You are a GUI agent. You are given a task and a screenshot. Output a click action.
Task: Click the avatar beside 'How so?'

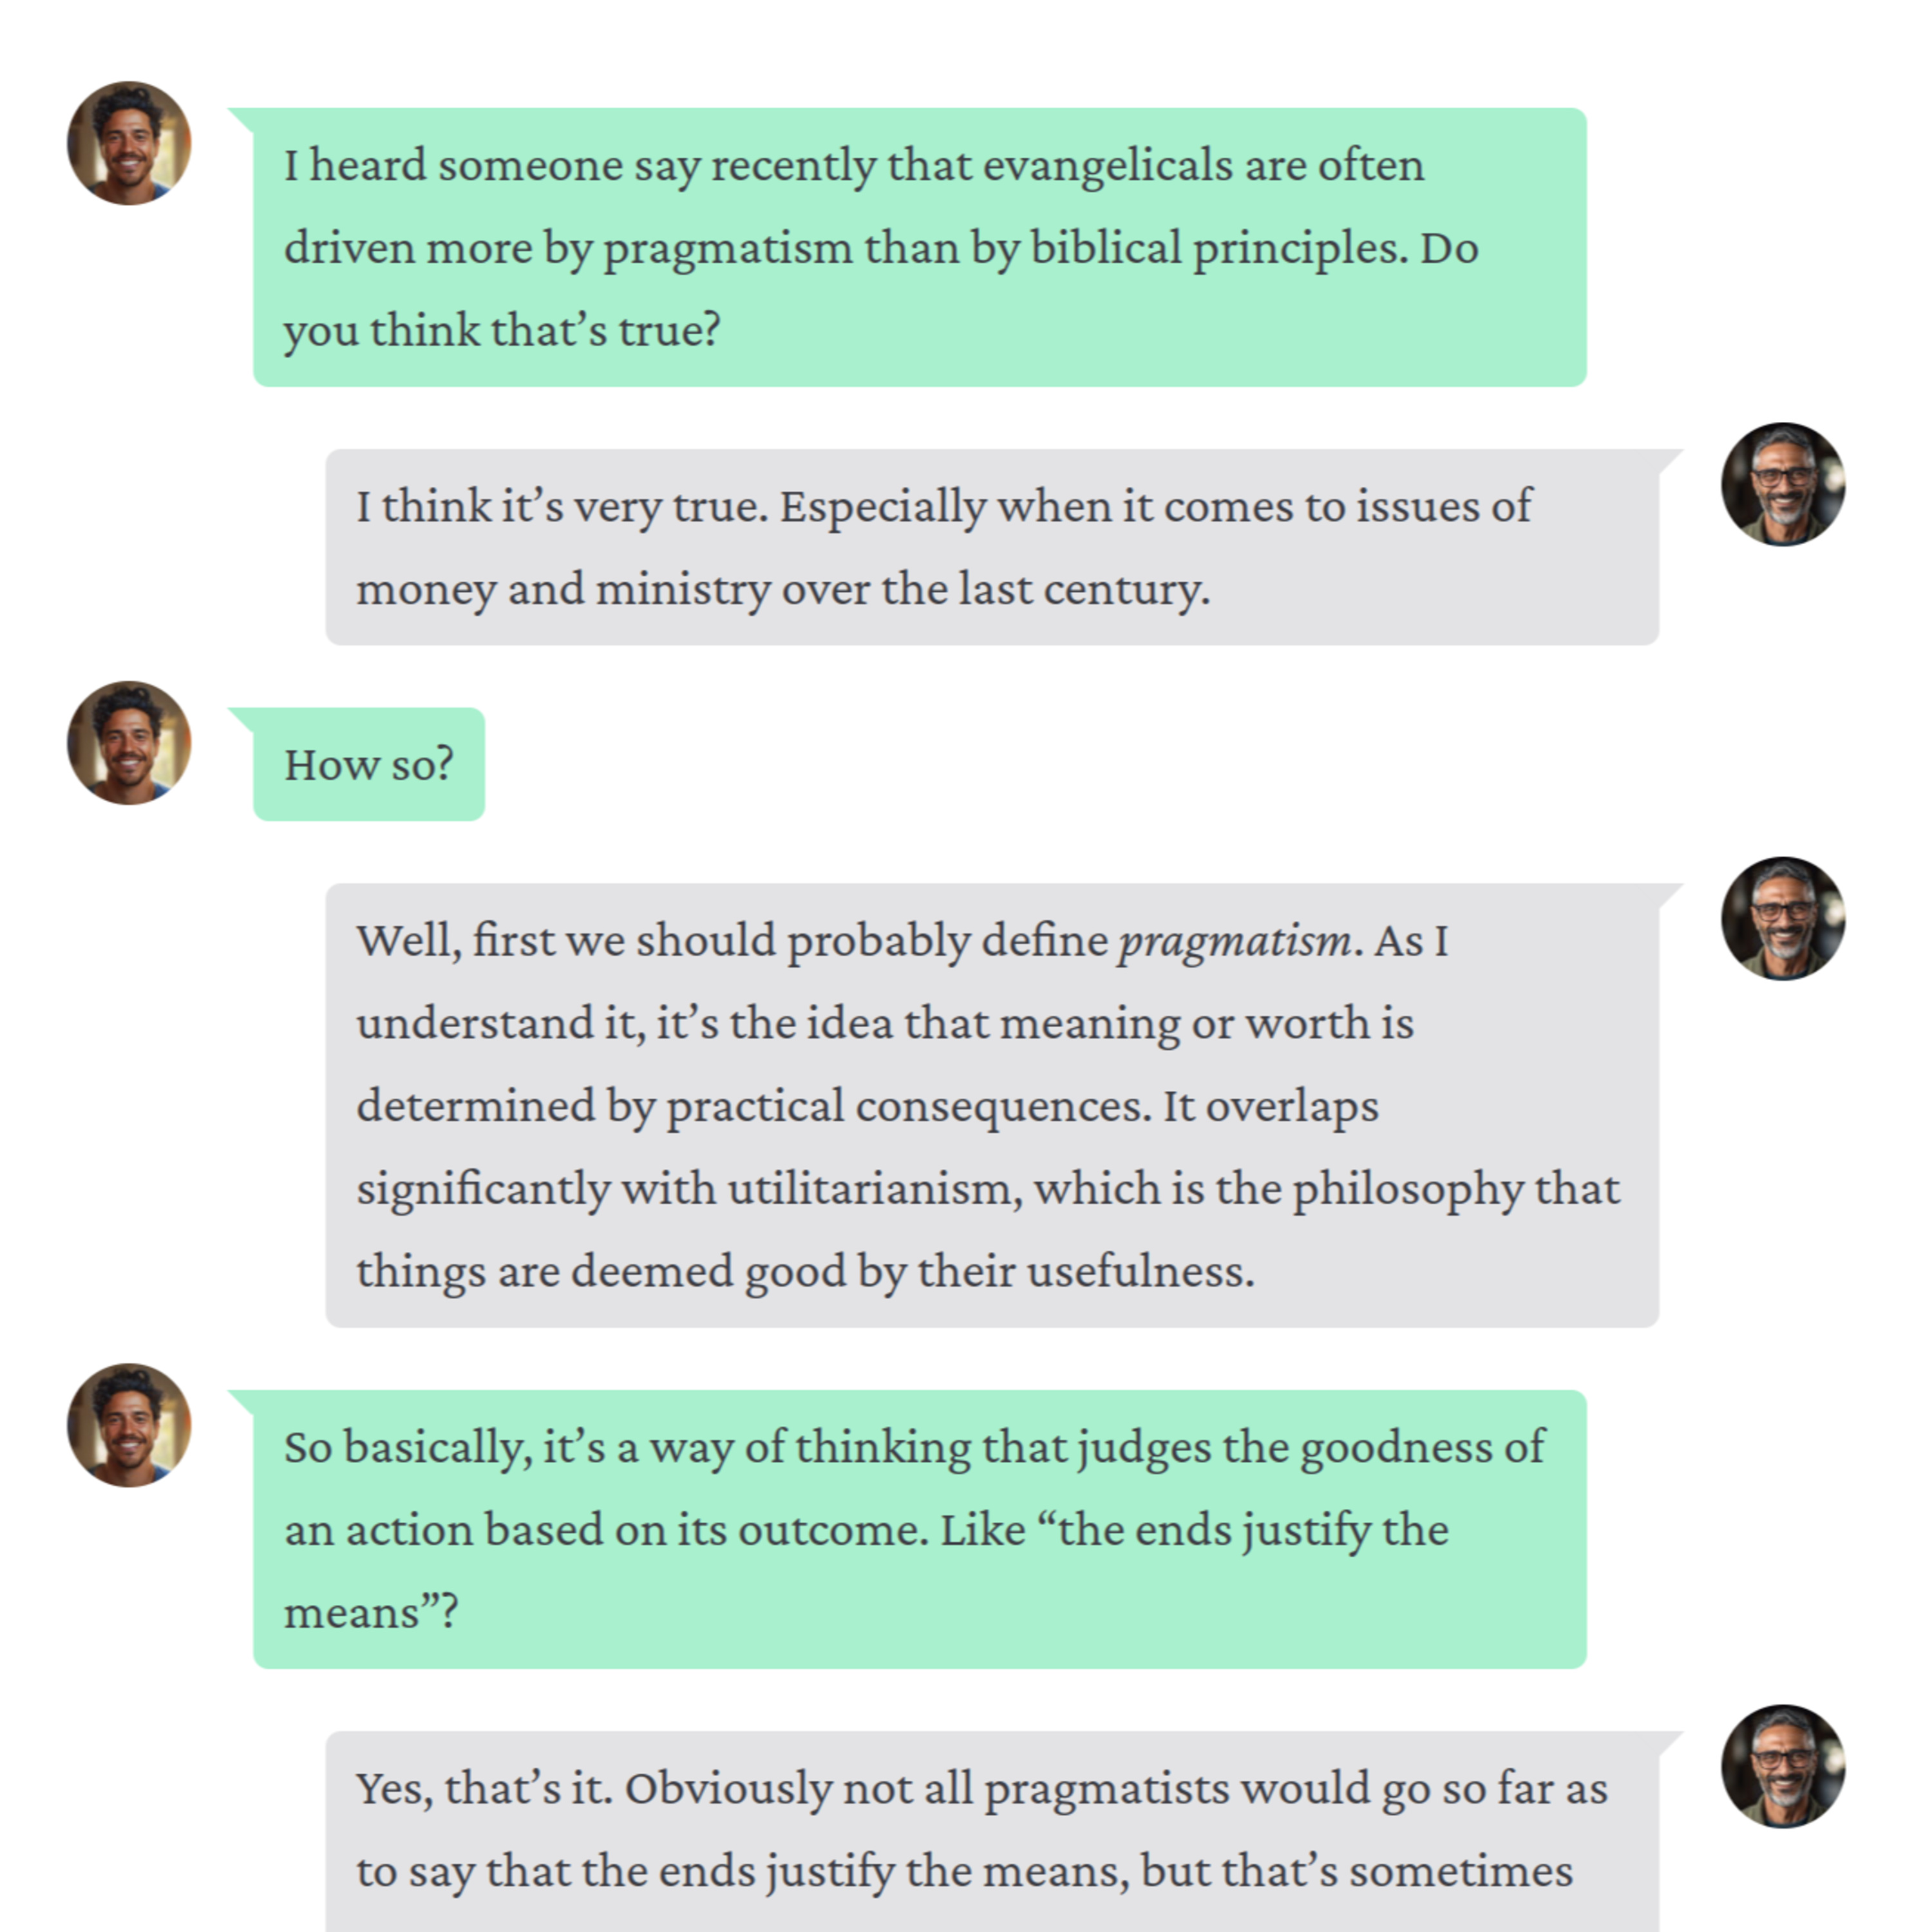pyautogui.click(x=129, y=743)
